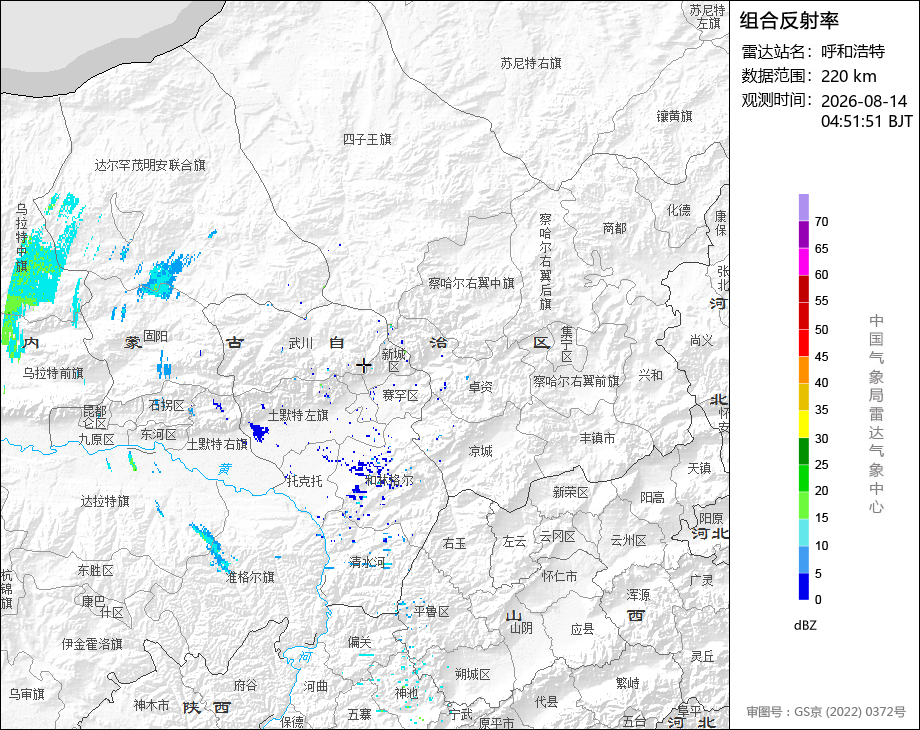Click the 达尔罕茂明安联合旗 label
This screenshot has height=730, width=920.
(150, 165)
